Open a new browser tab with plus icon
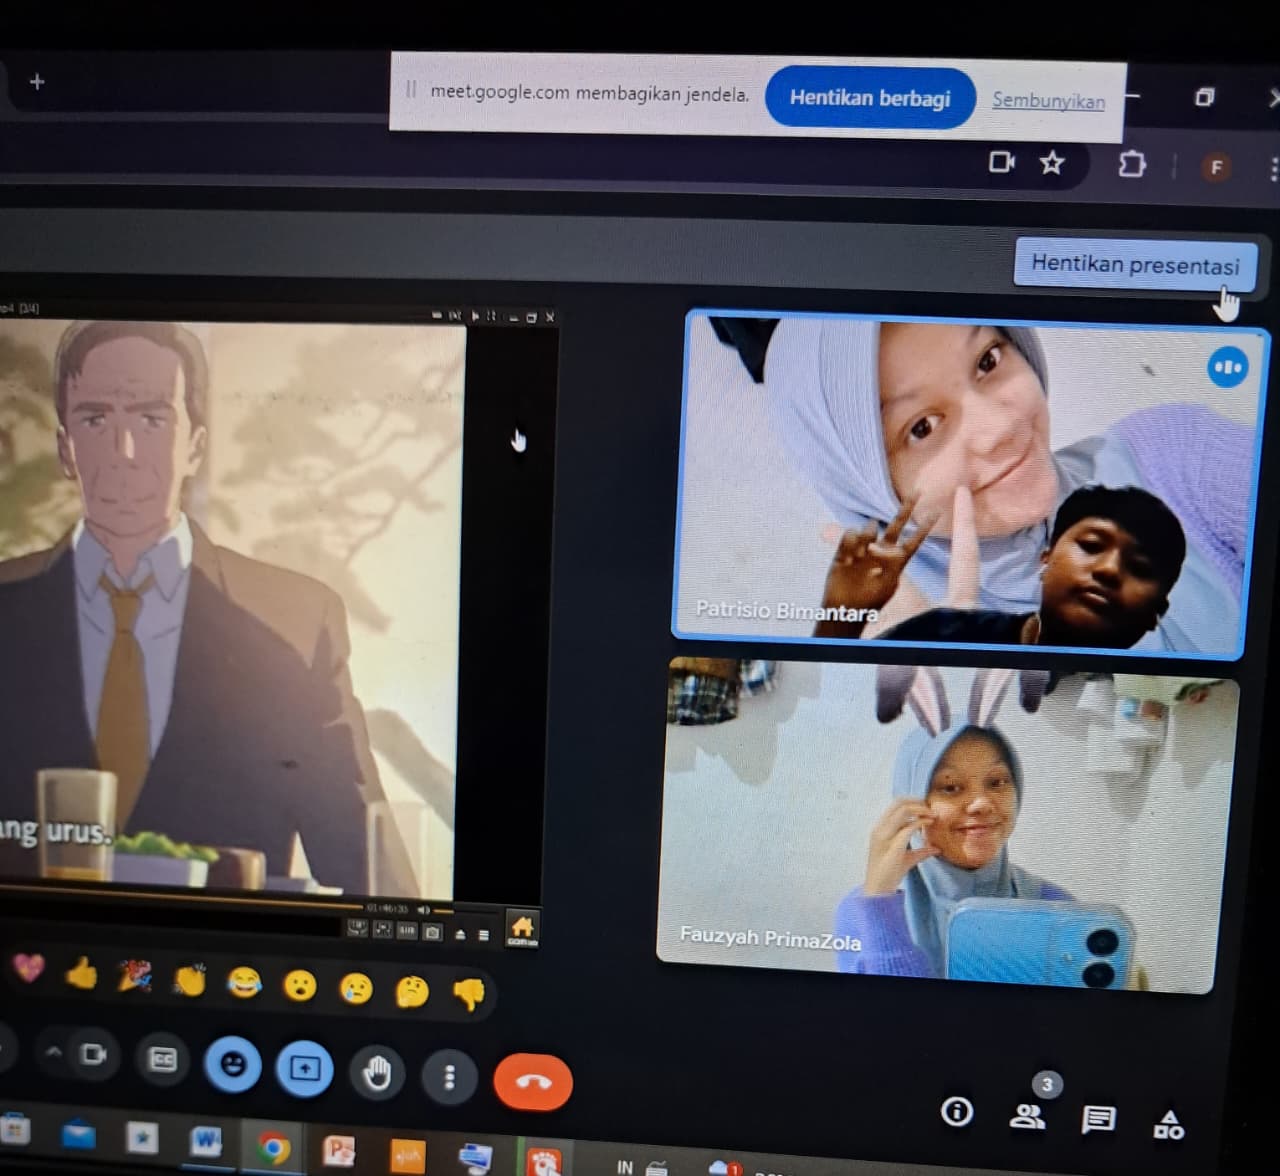 pyautogui.click(x=37, y=82)
